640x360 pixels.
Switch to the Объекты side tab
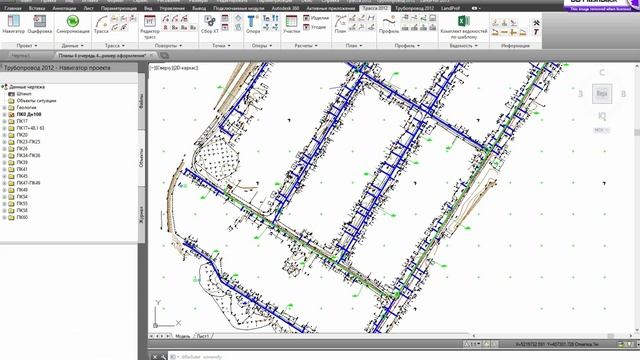pyautogui.click(x=142, y=158)
